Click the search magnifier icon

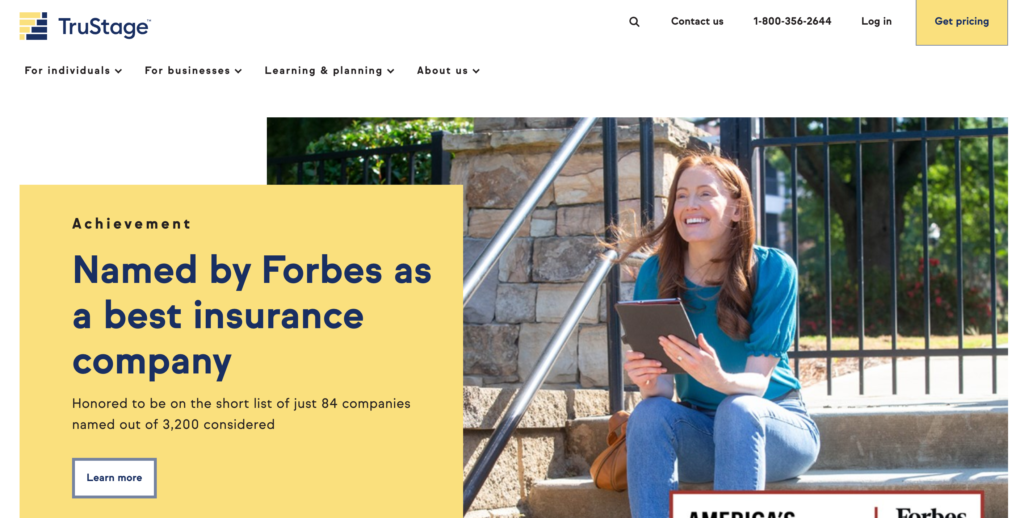(x=634, y=22)
